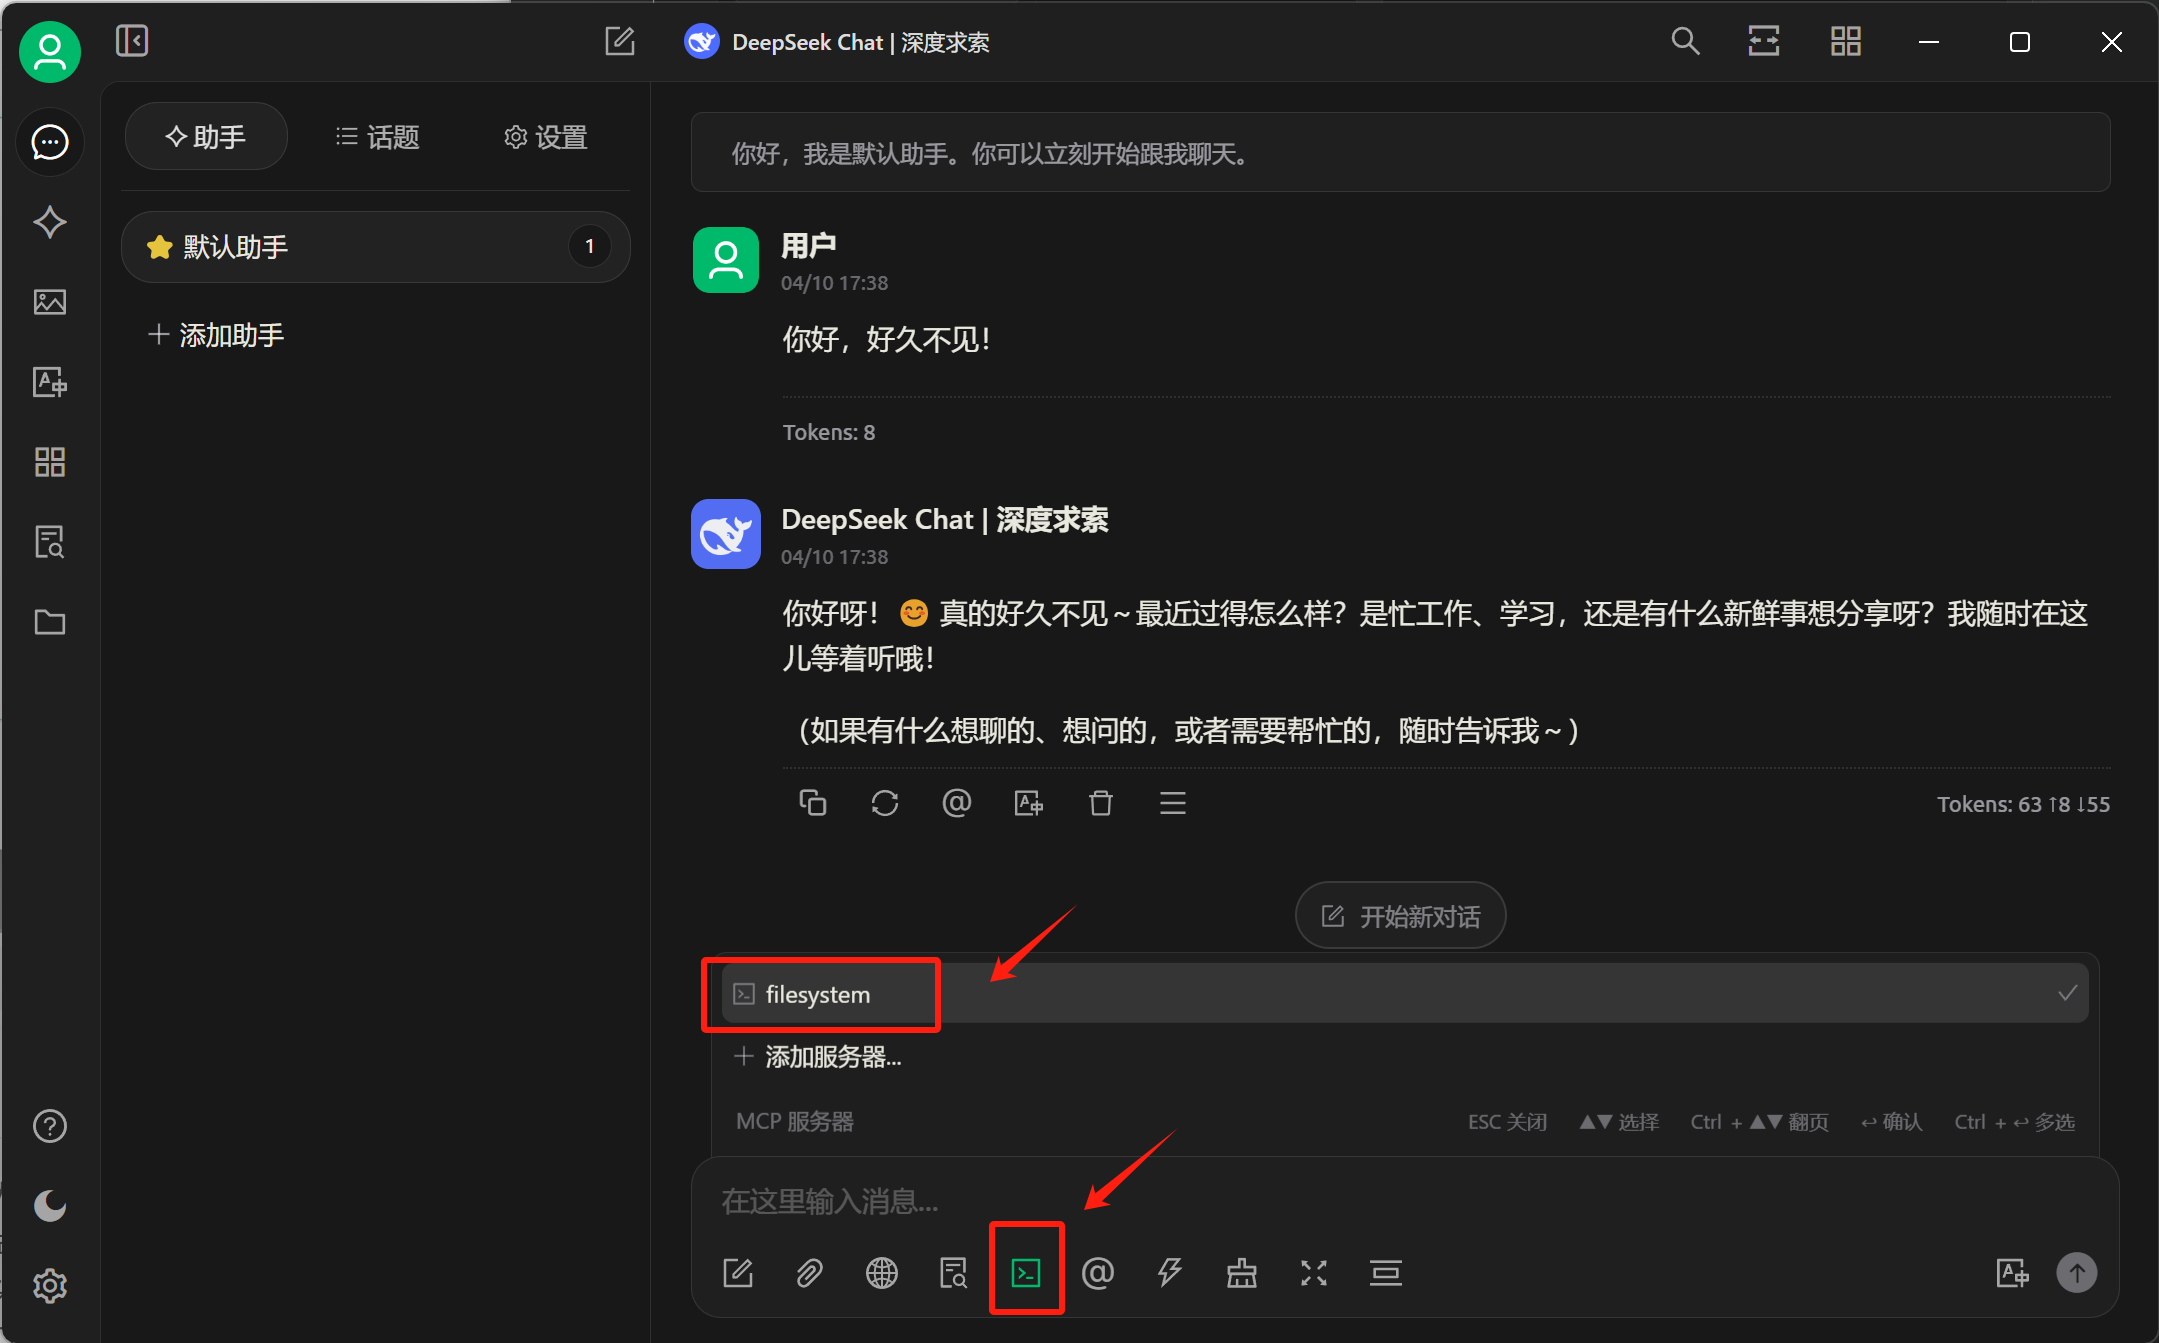Click 添加服务器 to add an MCP server

pos(818,1057)
